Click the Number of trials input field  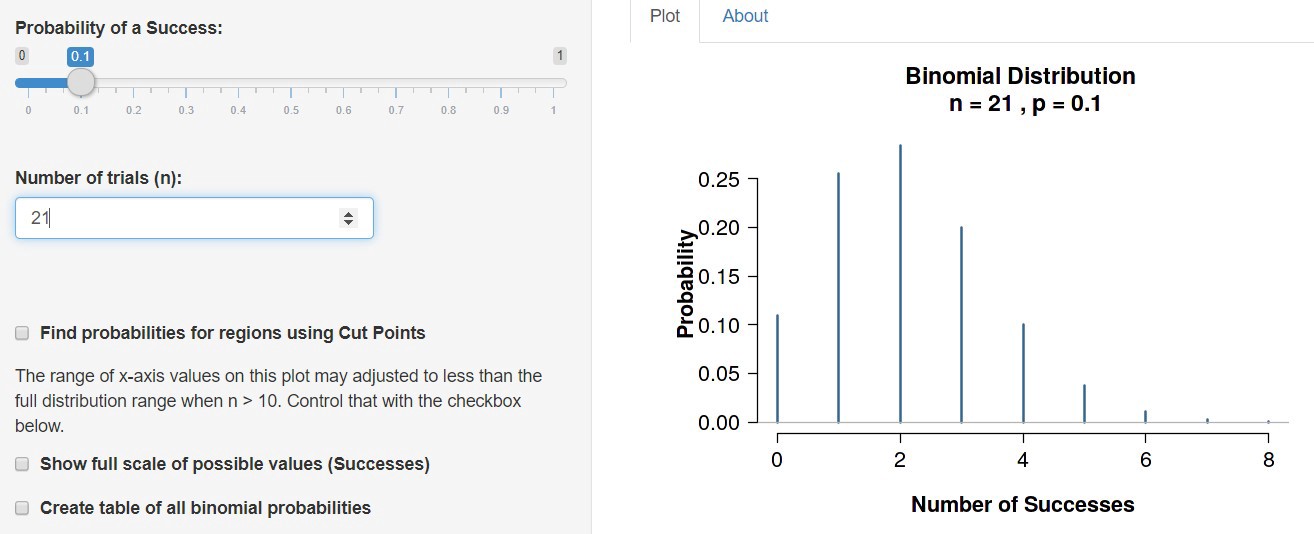click(x=180, y=218)
